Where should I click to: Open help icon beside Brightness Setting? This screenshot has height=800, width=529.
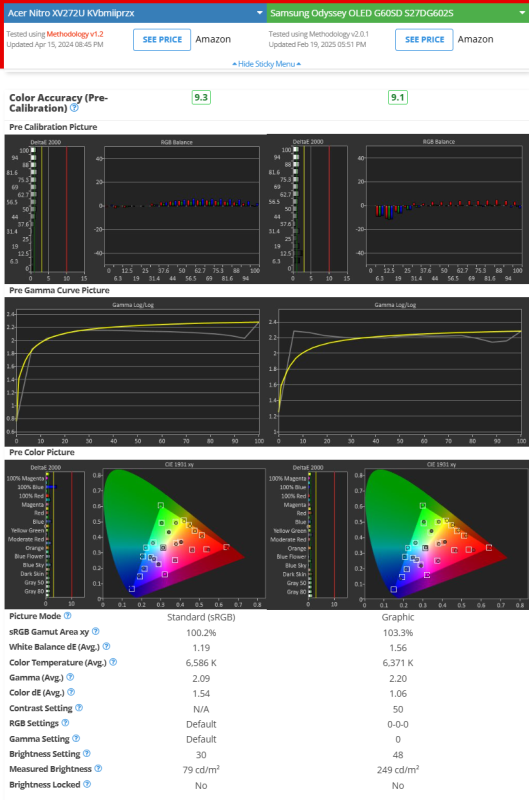[x=87, y=754]
